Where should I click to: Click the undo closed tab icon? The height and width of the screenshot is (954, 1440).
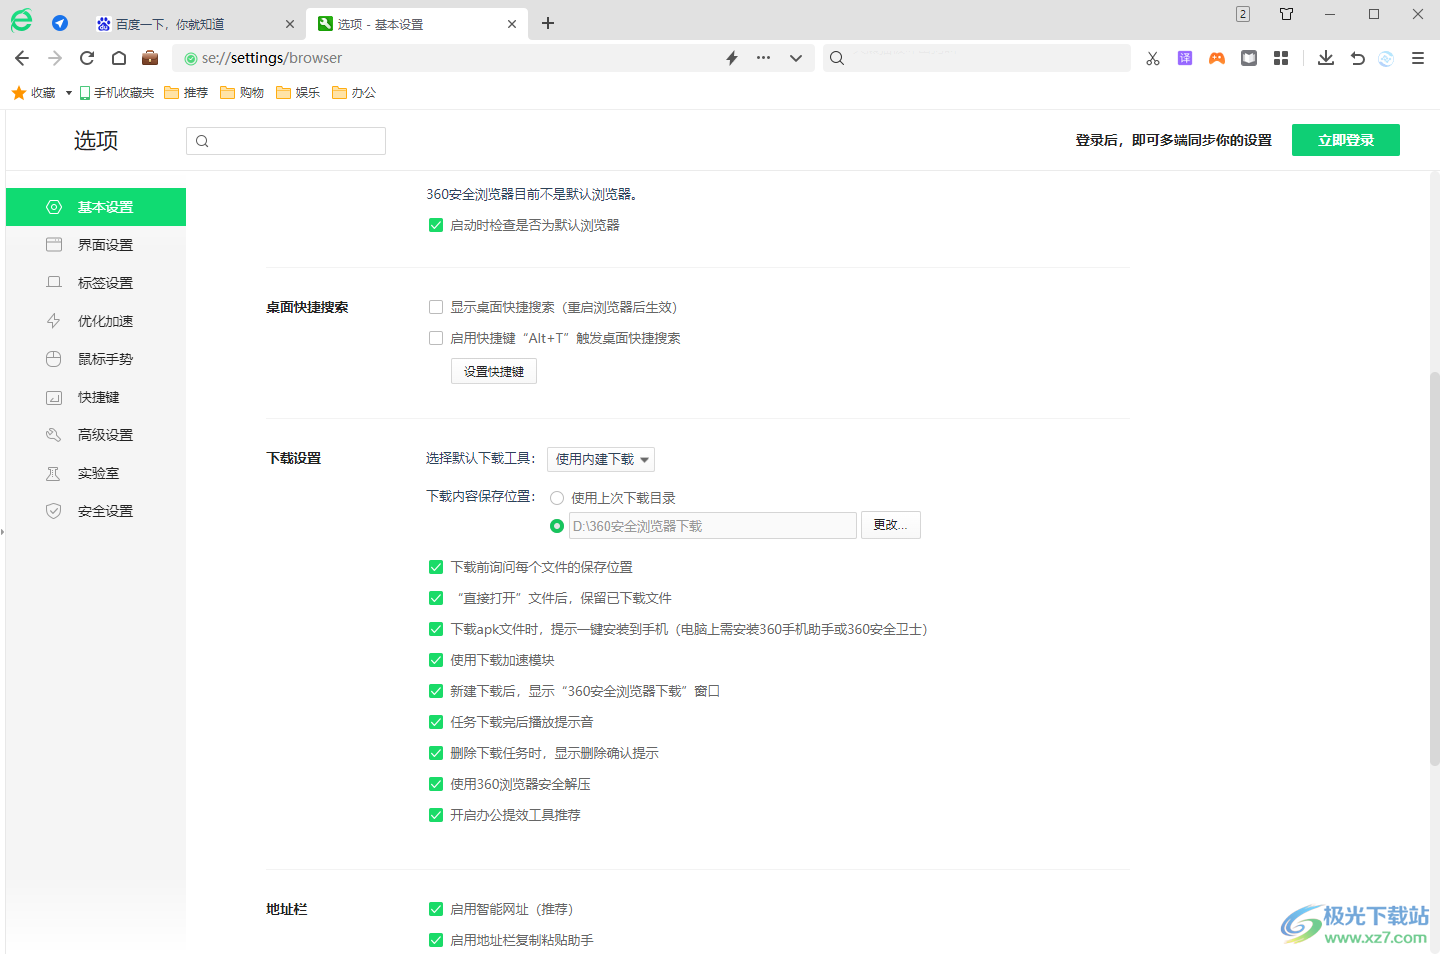click(x=1358, y=58)
